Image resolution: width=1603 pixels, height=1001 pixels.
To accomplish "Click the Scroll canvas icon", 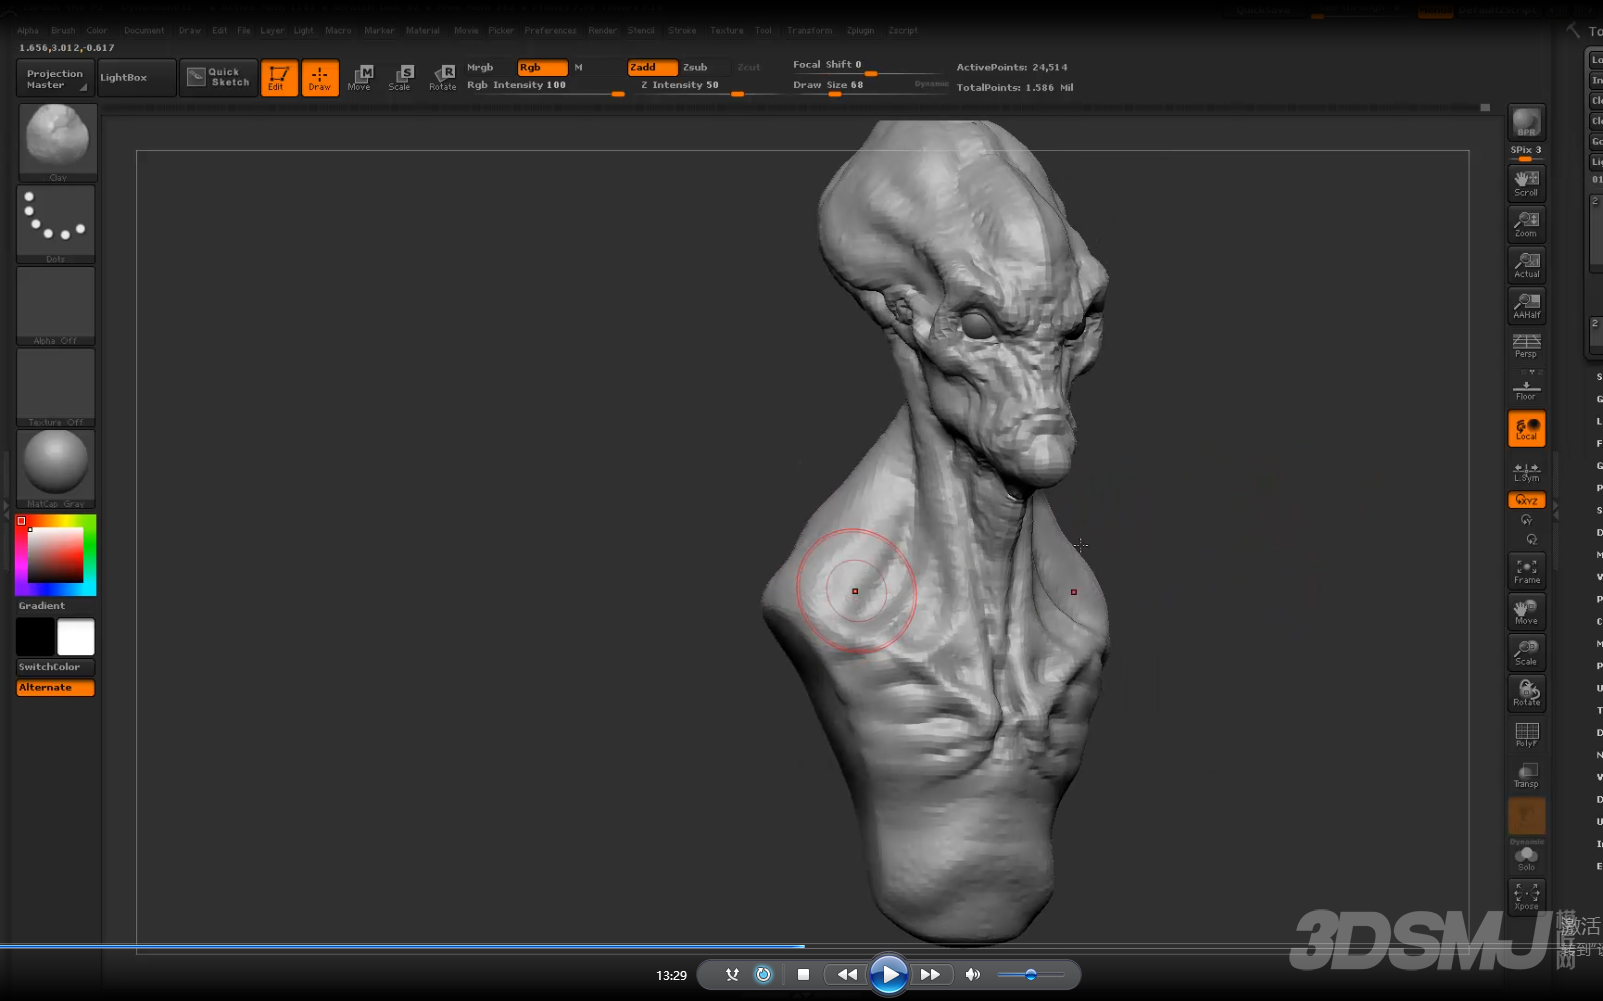I will coord(1526,183).
